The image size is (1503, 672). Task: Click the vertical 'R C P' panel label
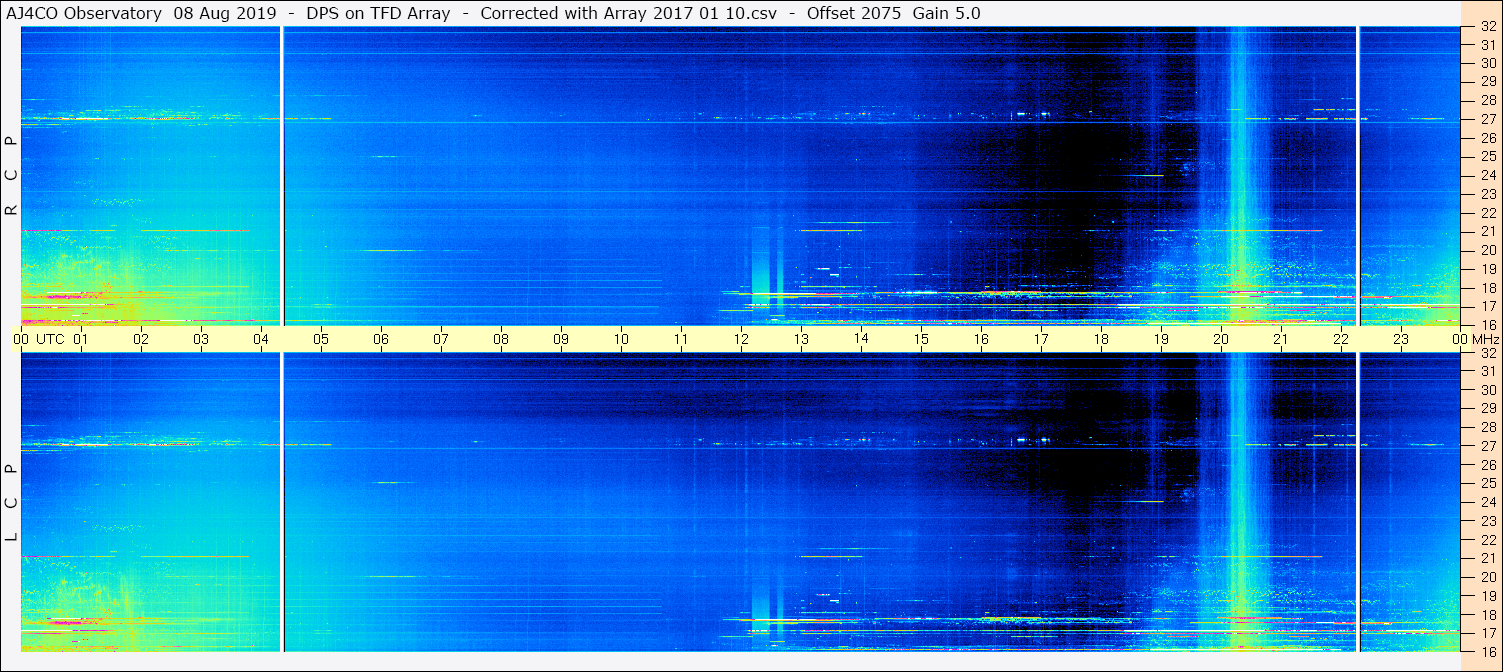coord(11,175)
